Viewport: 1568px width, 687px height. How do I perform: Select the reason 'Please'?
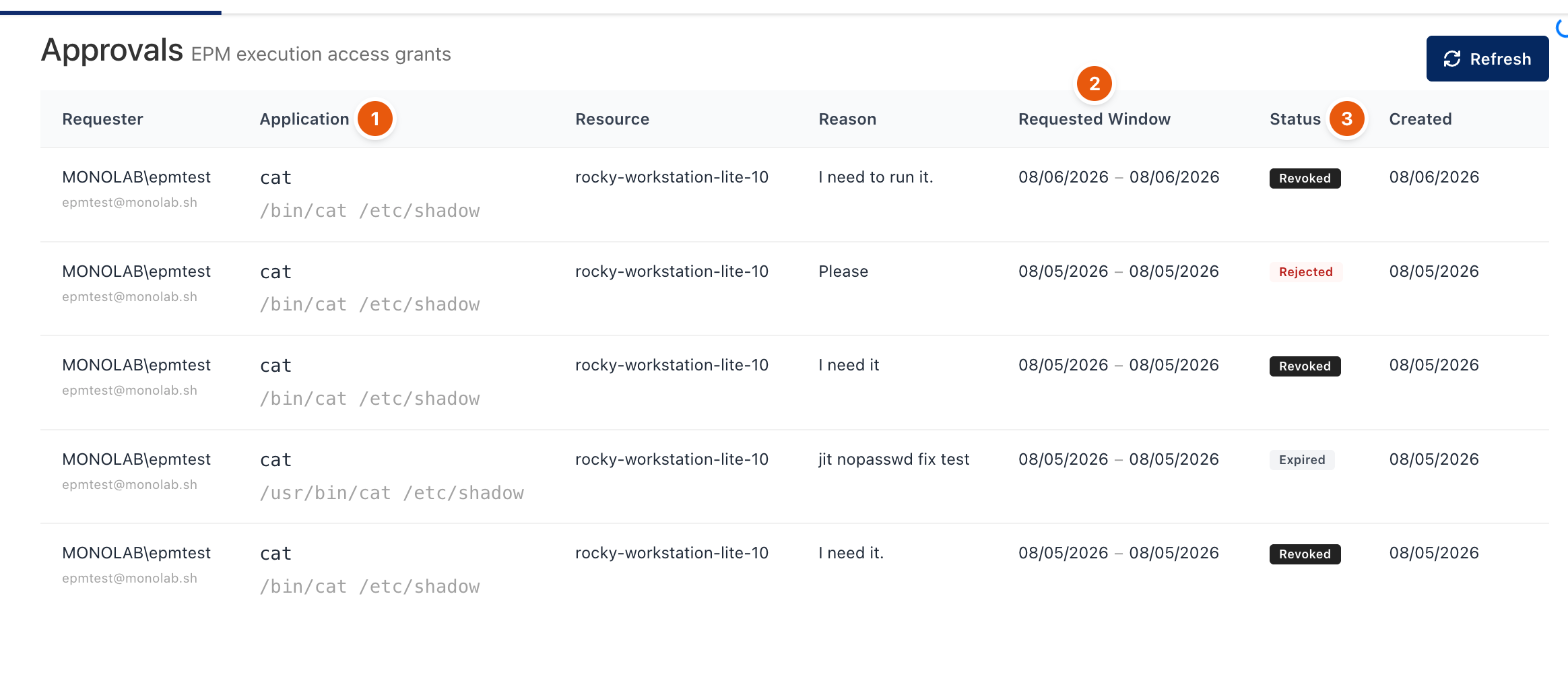point(843,271)
